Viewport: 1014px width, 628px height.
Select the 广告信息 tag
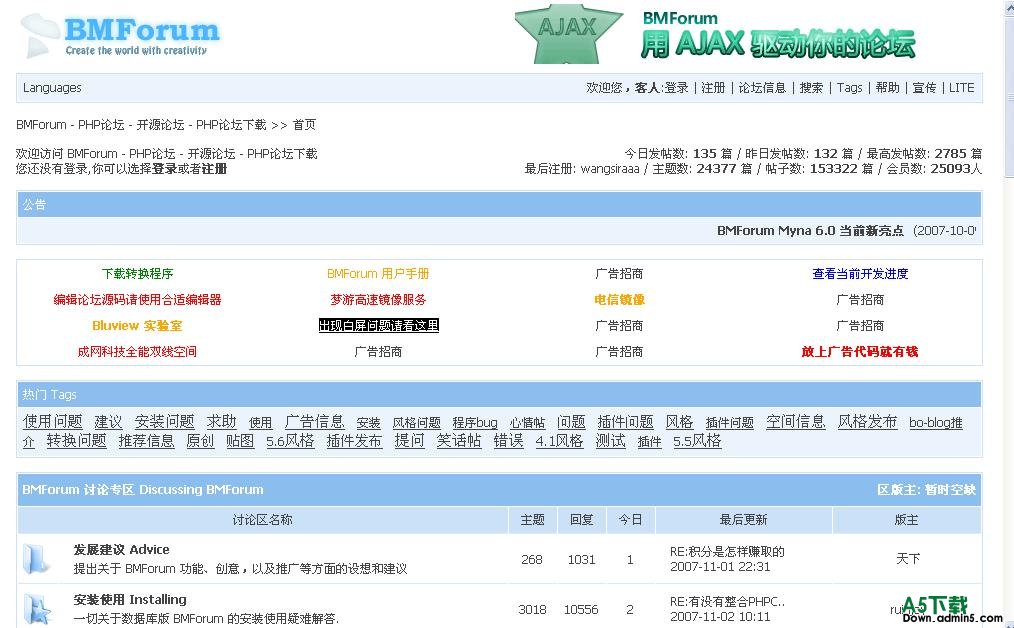[x=314, y=422]
